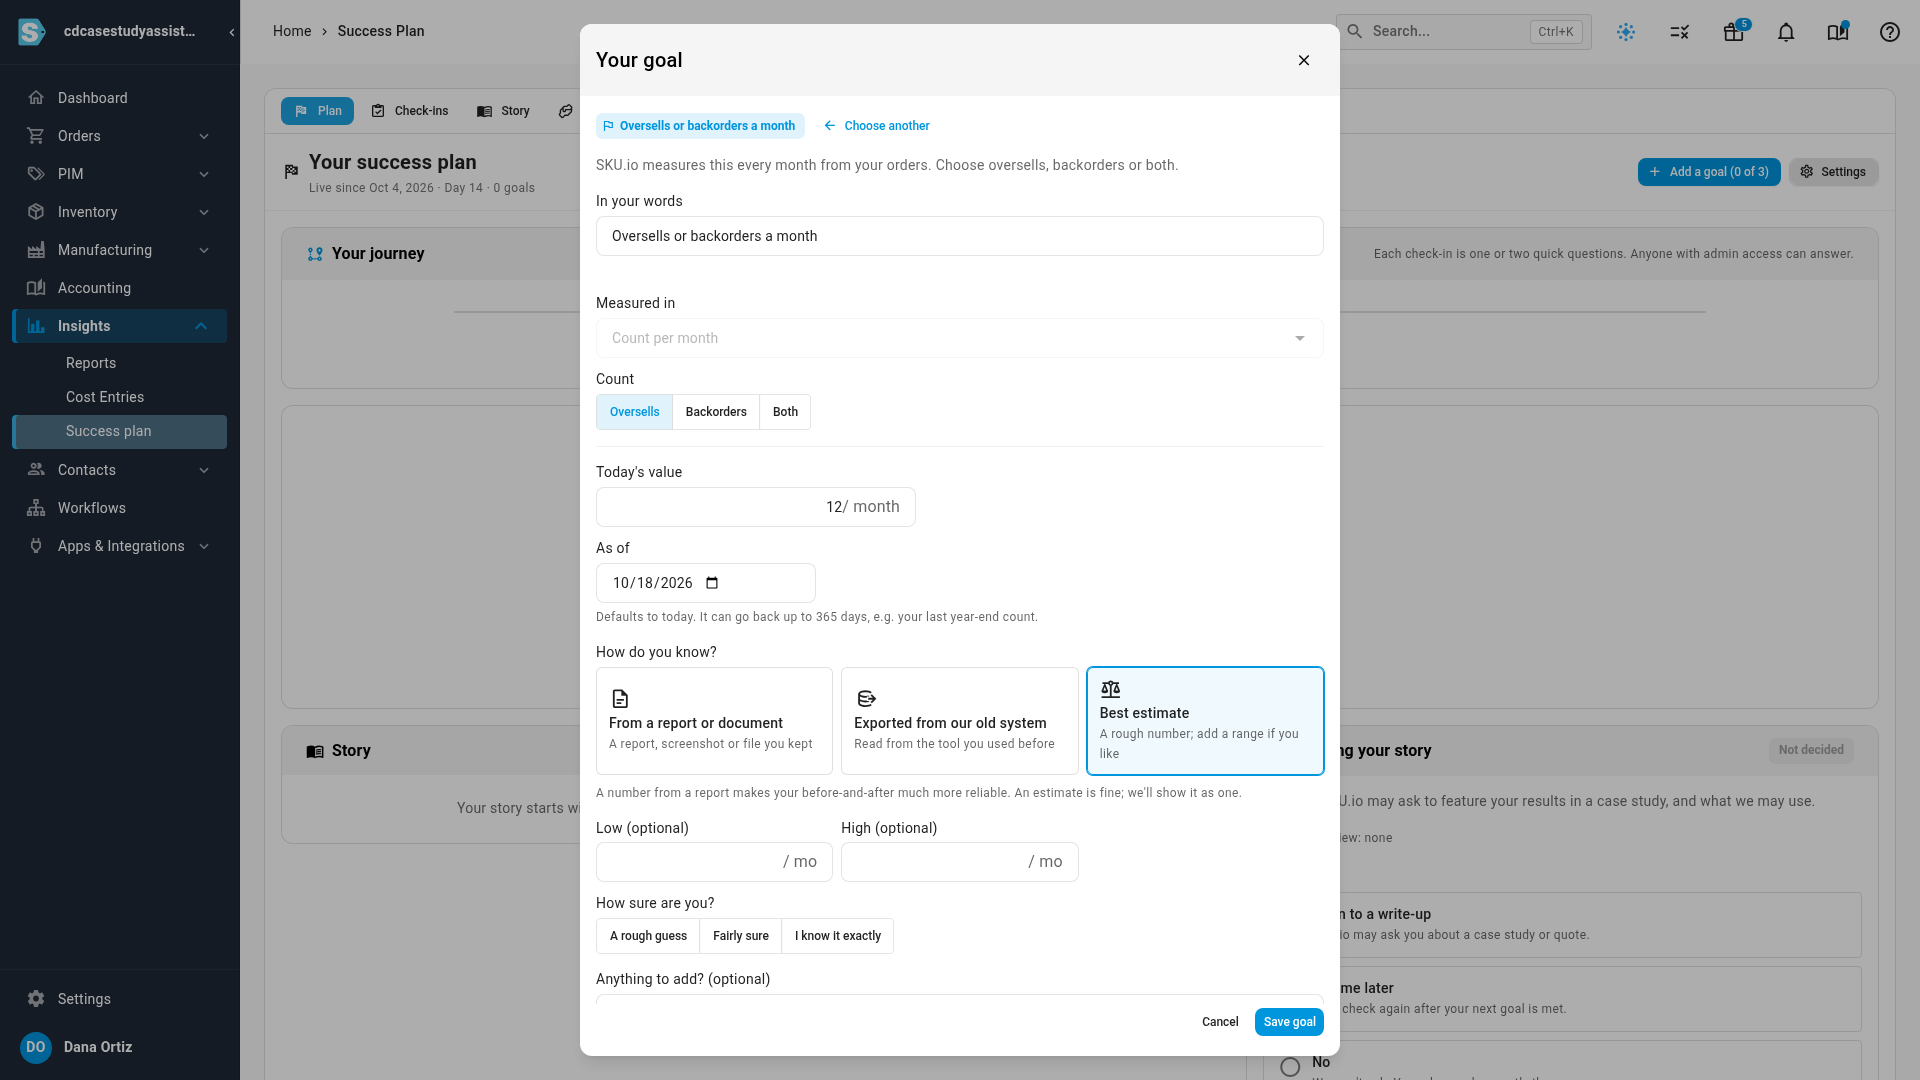This screenshot has height=1080, width=1920.
Task: Click the Low (optional) input field
Action: [714, 862]
